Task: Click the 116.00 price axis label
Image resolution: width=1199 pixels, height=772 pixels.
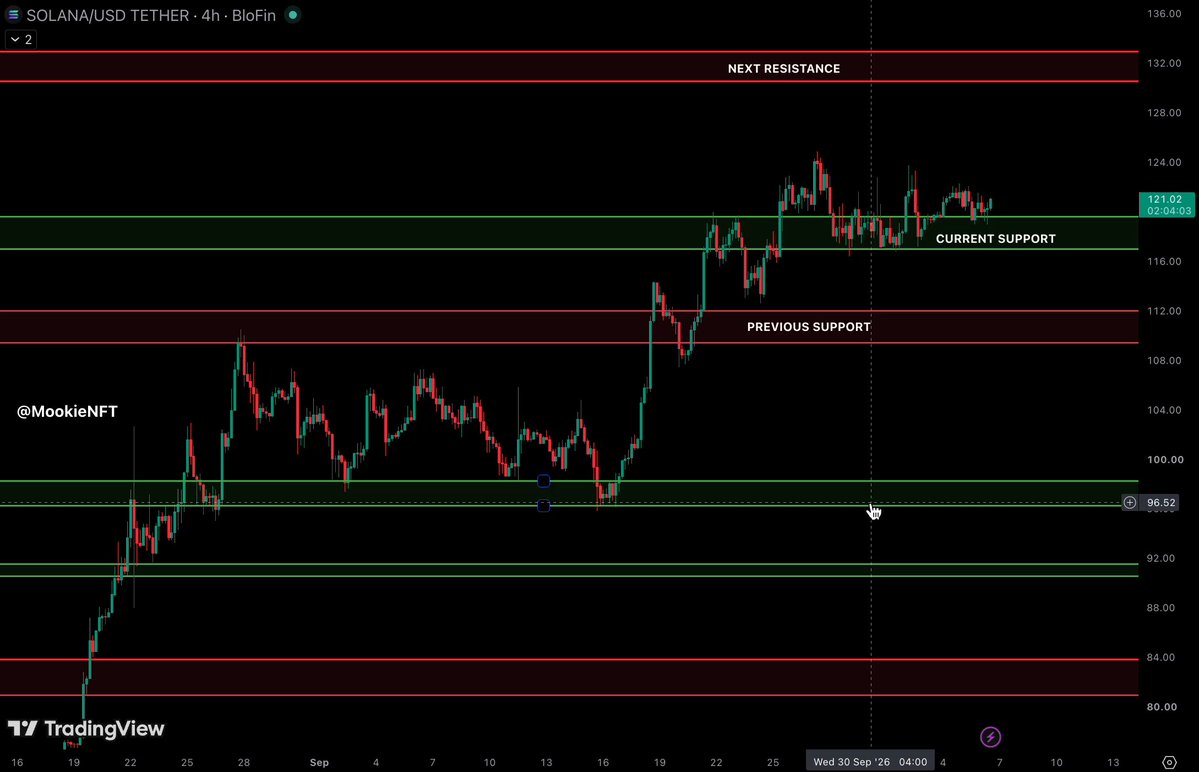Action: pos(1165,261)
